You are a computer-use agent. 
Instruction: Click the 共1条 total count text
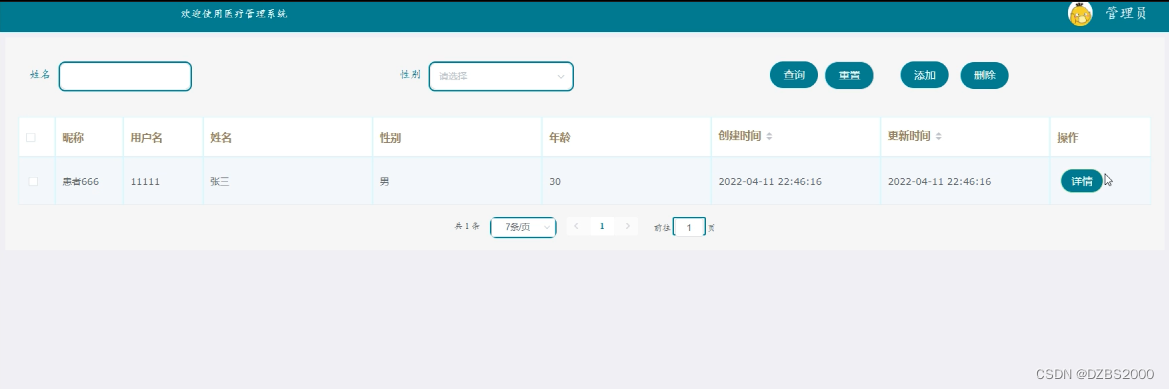tap(467, 227)
